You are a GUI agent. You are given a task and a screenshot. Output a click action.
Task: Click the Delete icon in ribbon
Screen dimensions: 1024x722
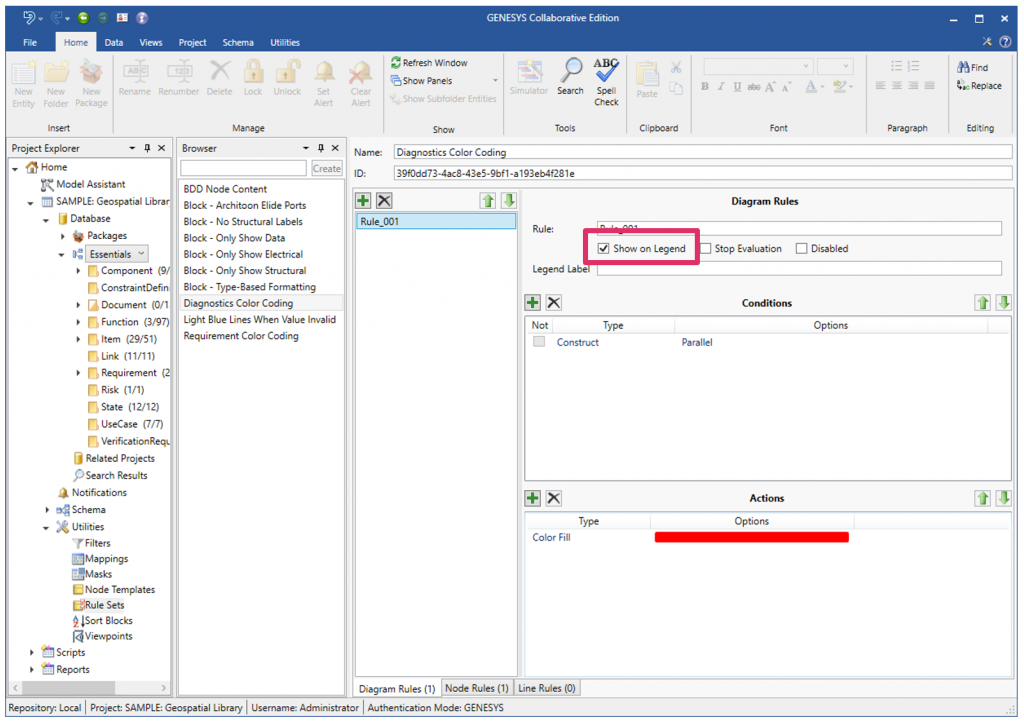coord(219,72)
